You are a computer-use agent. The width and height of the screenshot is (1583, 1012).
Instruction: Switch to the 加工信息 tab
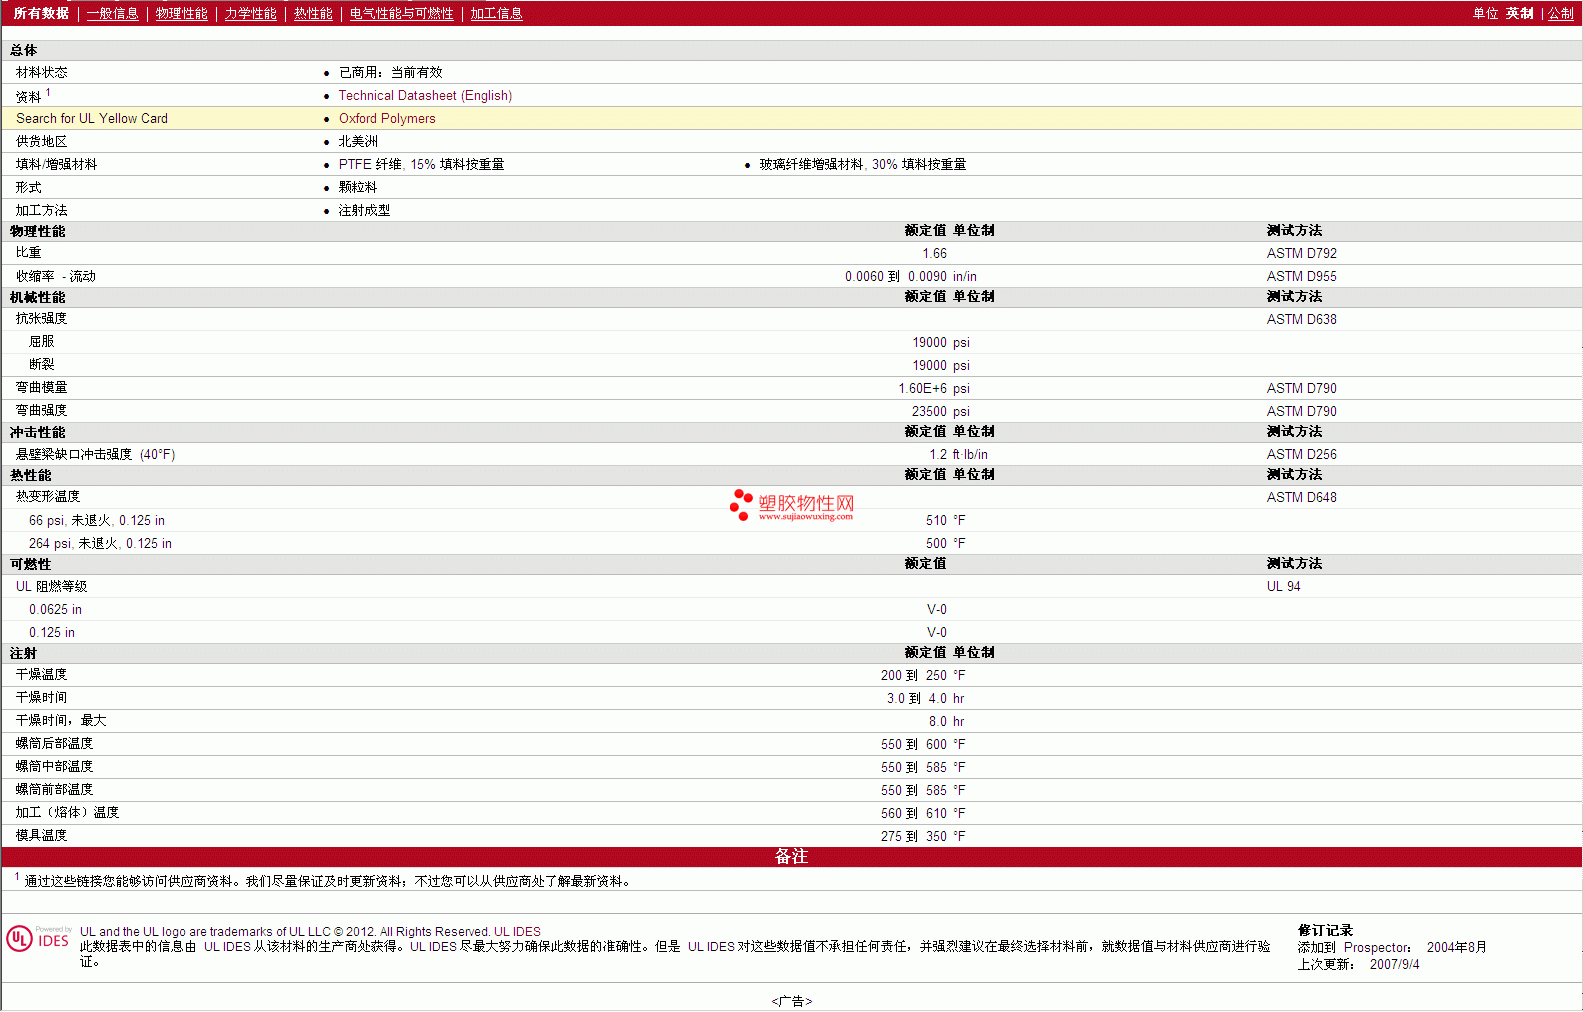click(x=496, y=14)
